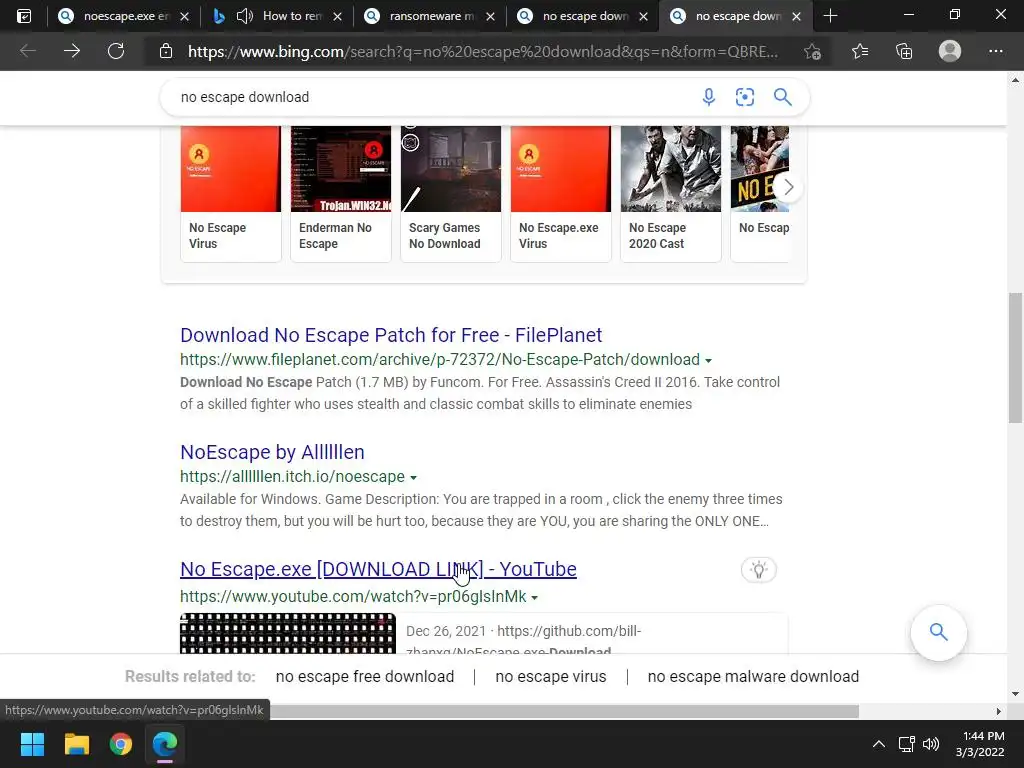
Task: Click the browser back arrow
Action: tap(28, 51)
